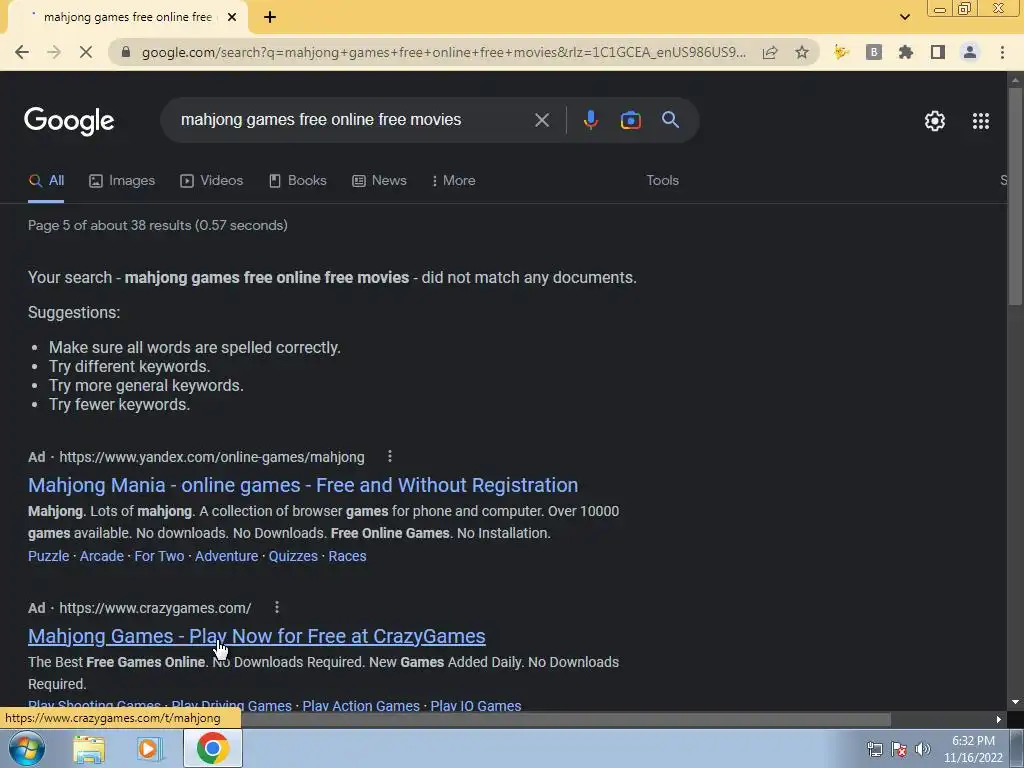
Task: Click the address bar URL
Action: pyautogui.click(x=443, y=52)
